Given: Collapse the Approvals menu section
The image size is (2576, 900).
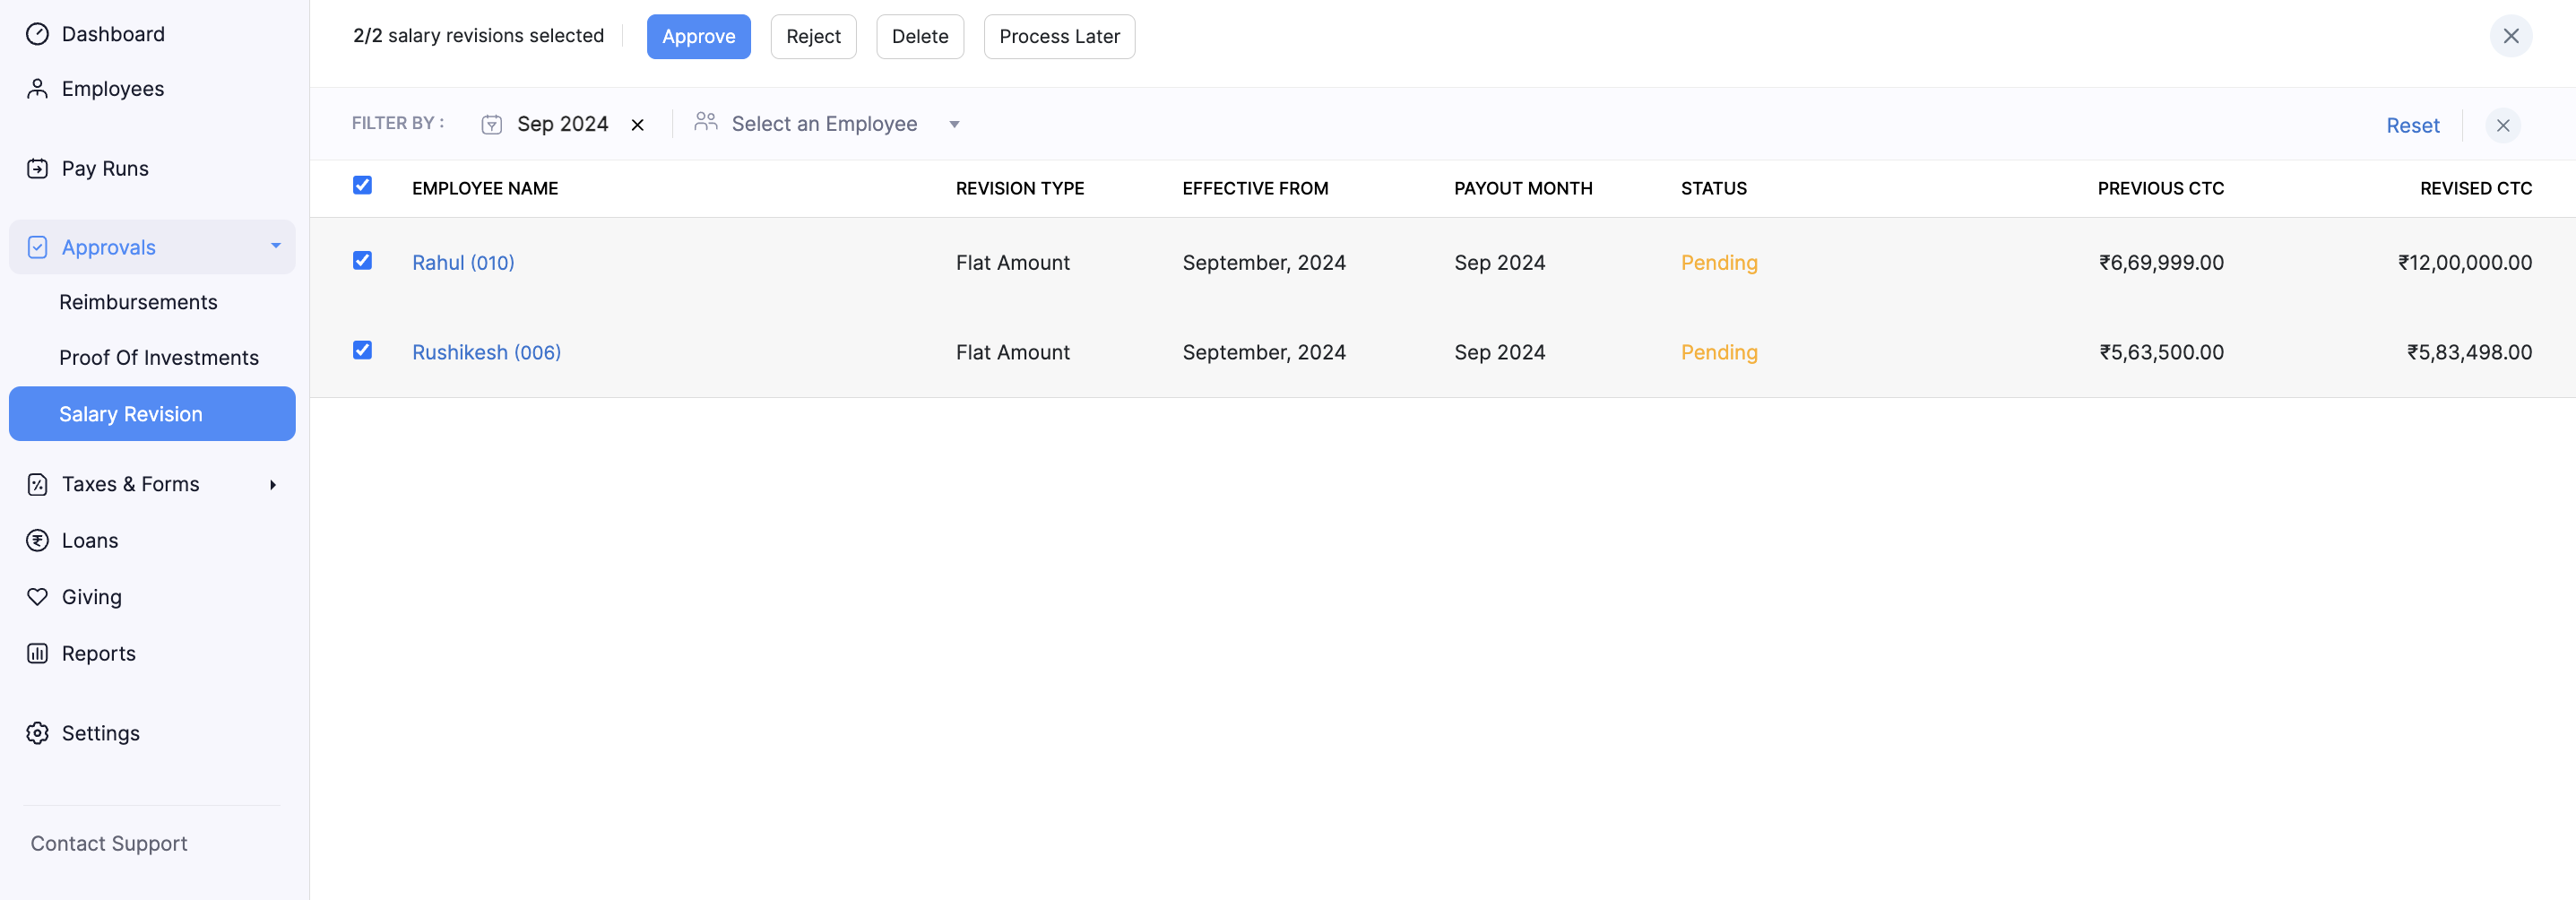Looking at the screenshot, I should [275, 246].
